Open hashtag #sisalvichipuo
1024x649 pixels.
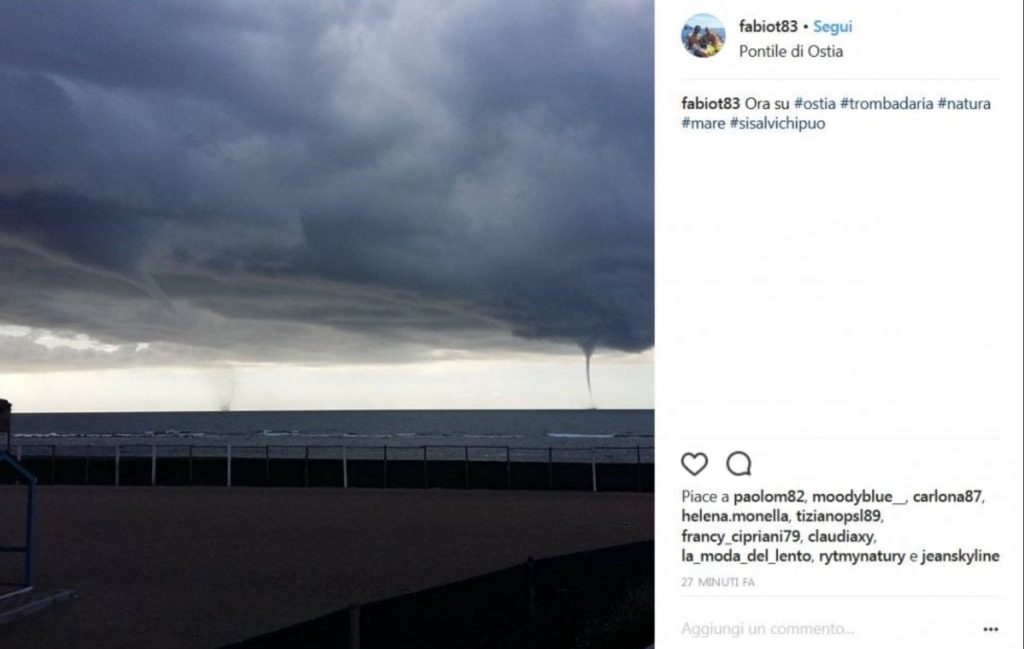777,123
